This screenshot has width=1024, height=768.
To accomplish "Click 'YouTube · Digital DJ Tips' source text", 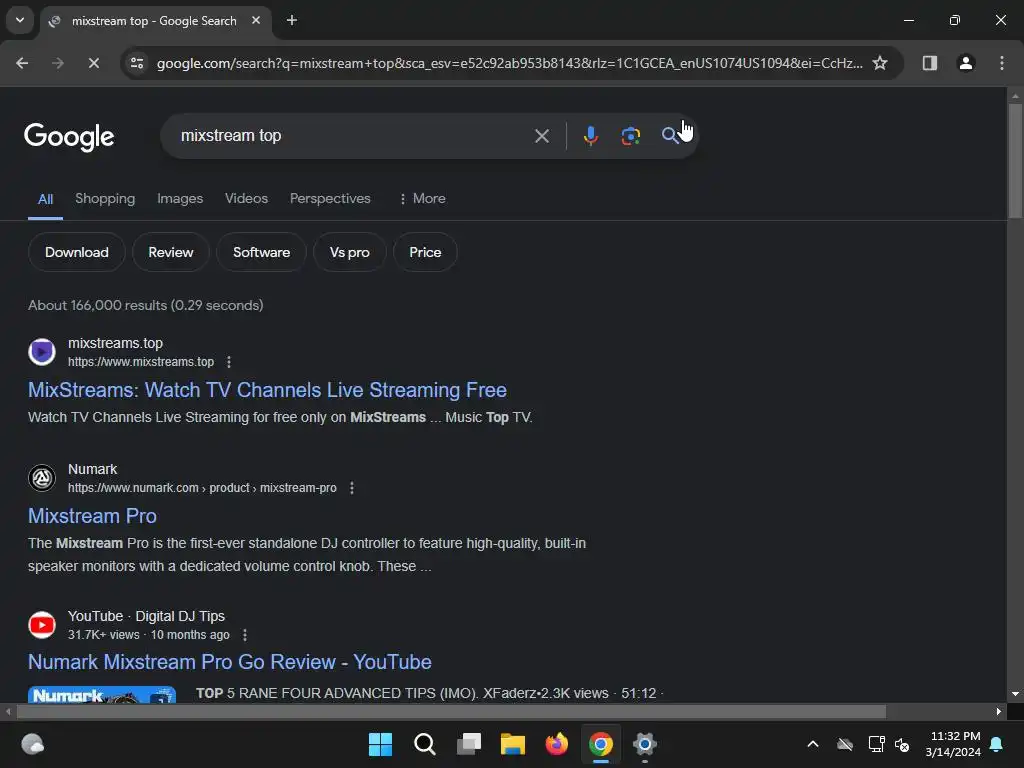I will tap(146, 616).
